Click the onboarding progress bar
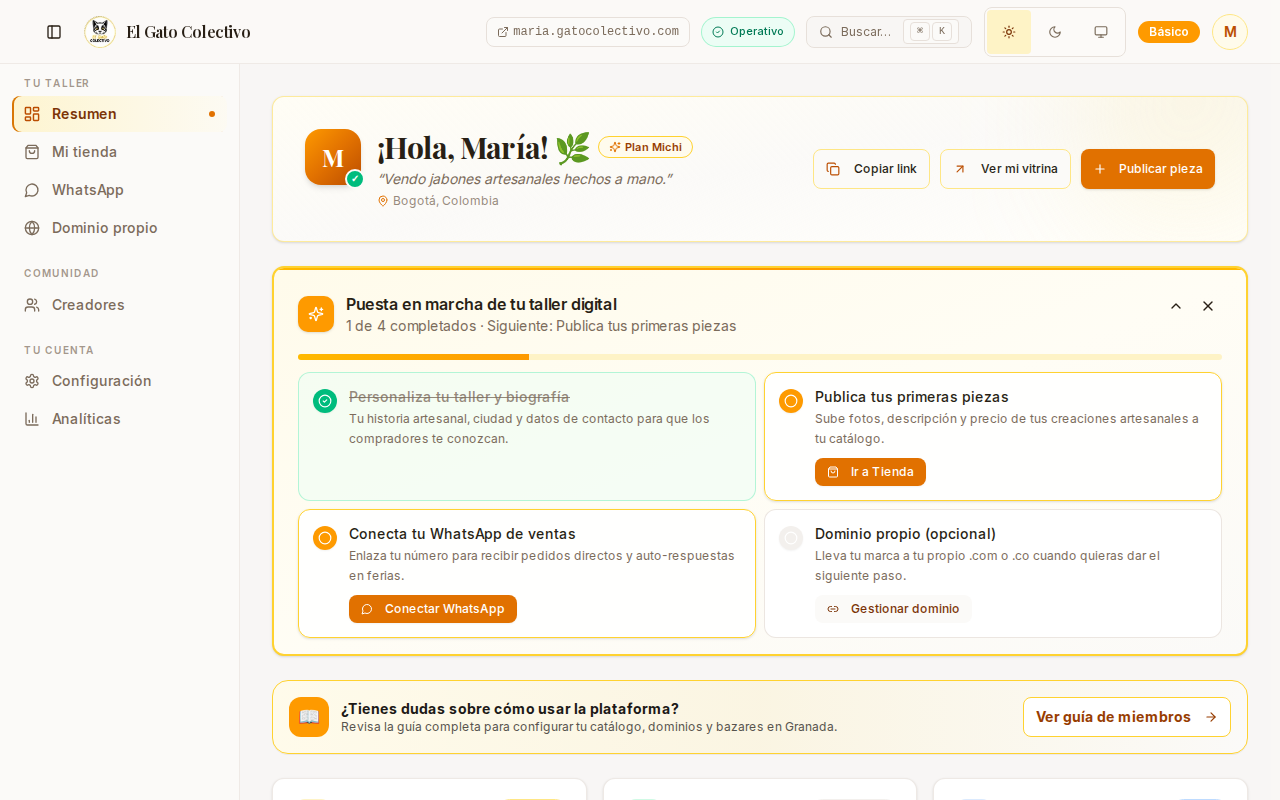 coord(760,357)
